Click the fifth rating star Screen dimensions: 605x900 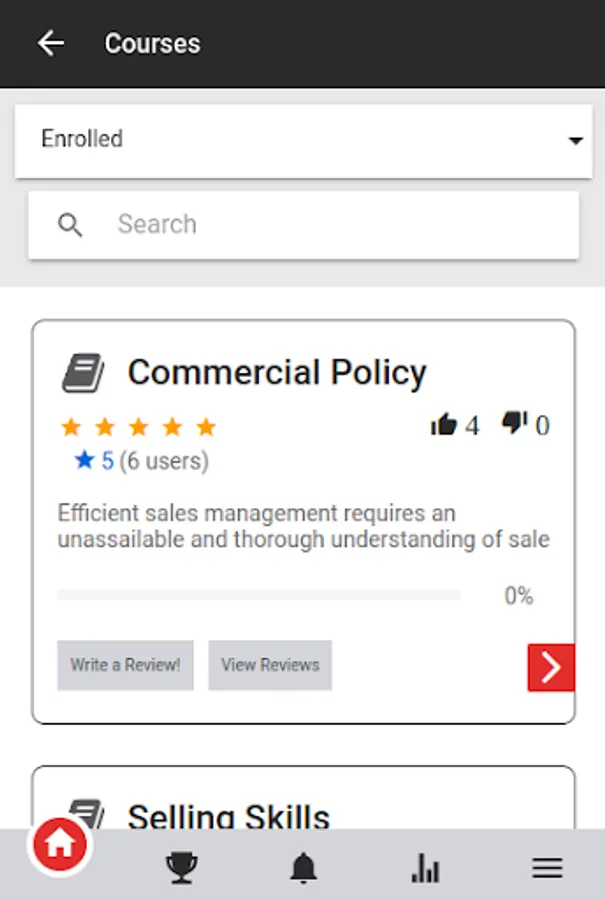pyautogui.click(x=206, y=428)
